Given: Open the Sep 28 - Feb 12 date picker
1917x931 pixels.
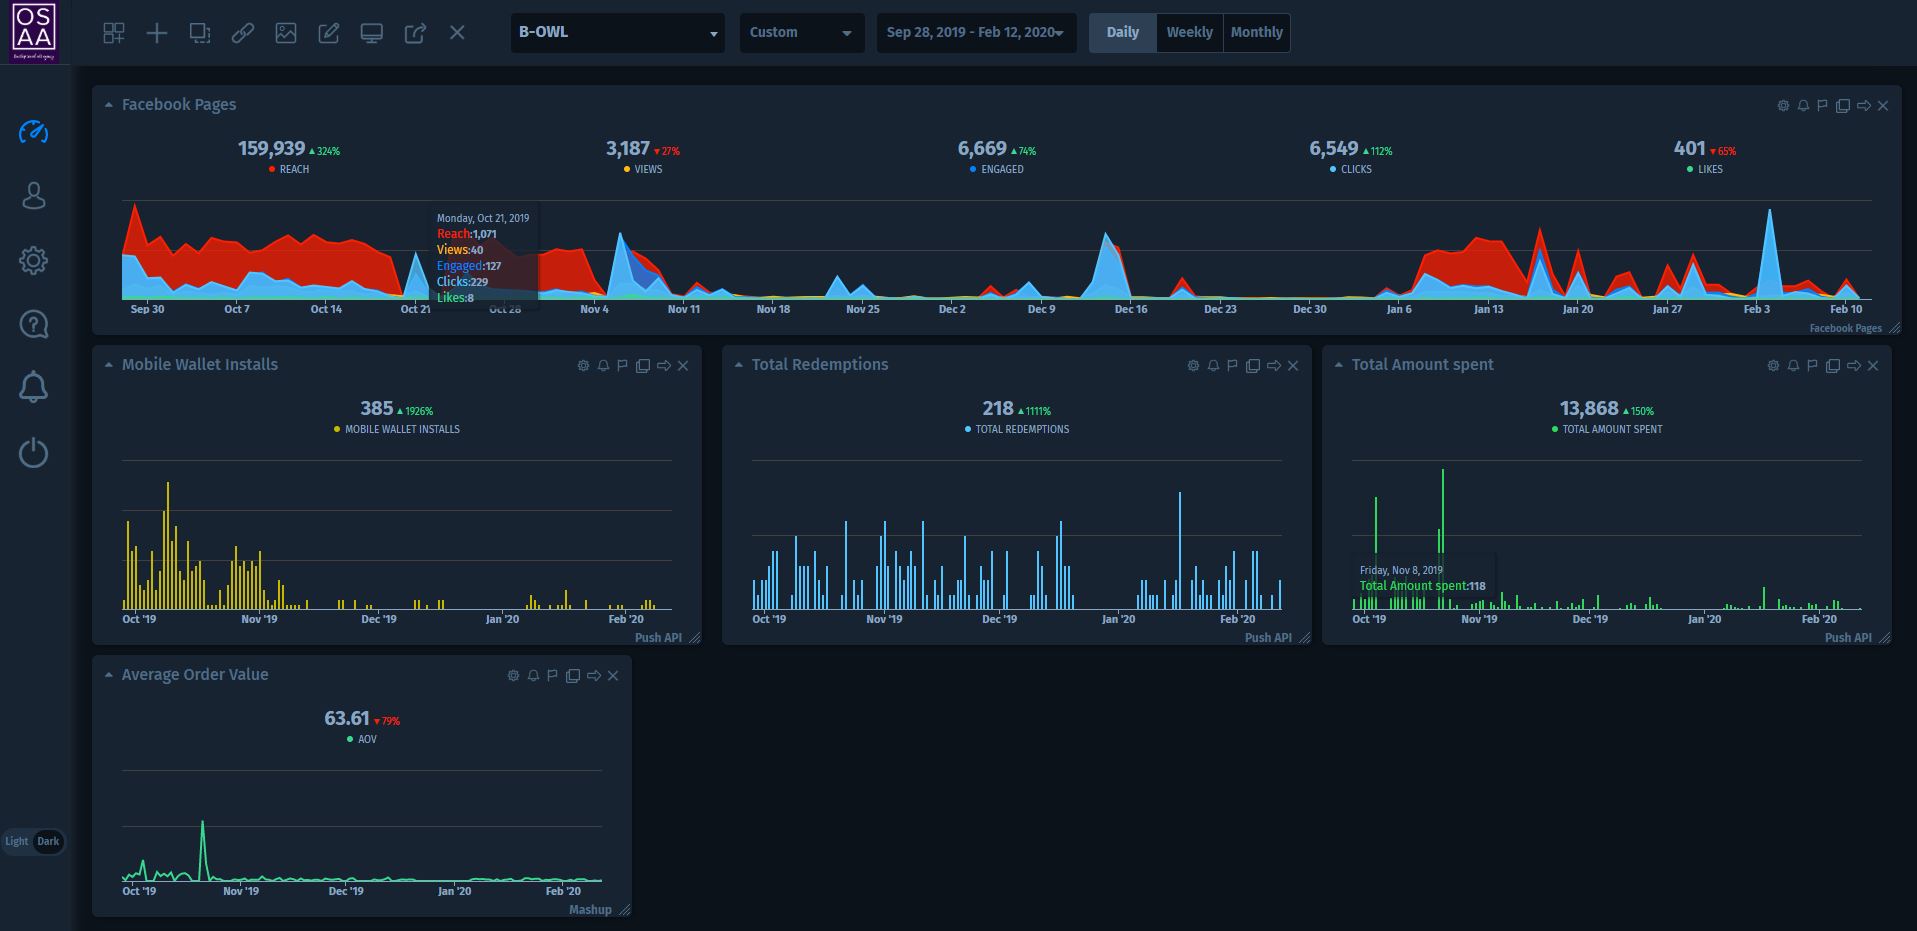Looking at the screenshot, I should pos(975,32).
